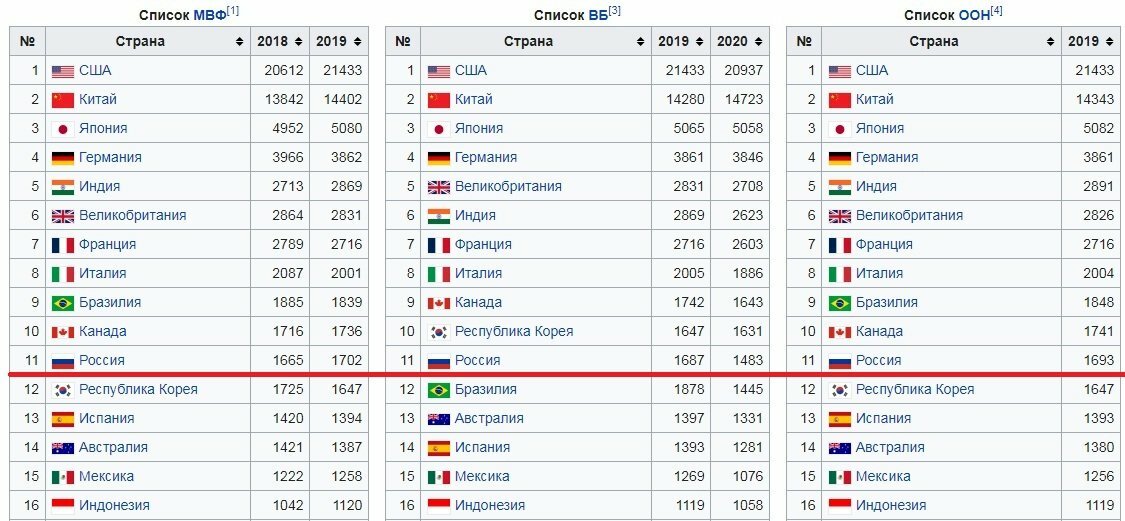Open the Китай link in the ВБ table

[x=474, y=99]
